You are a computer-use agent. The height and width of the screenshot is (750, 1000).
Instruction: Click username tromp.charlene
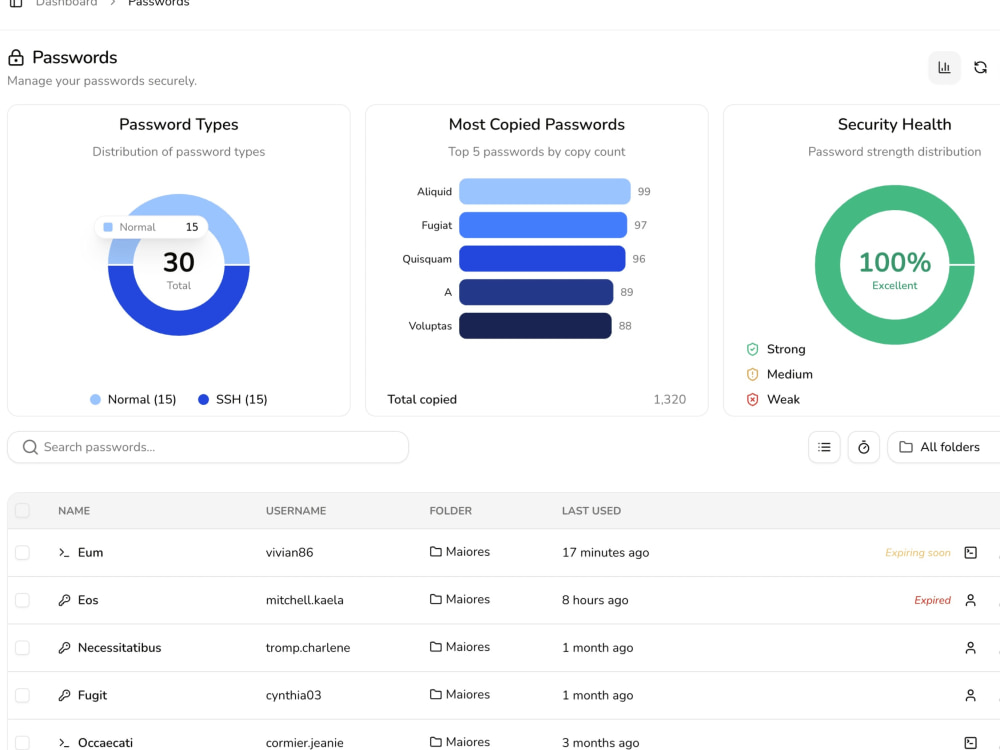point(308,647)
